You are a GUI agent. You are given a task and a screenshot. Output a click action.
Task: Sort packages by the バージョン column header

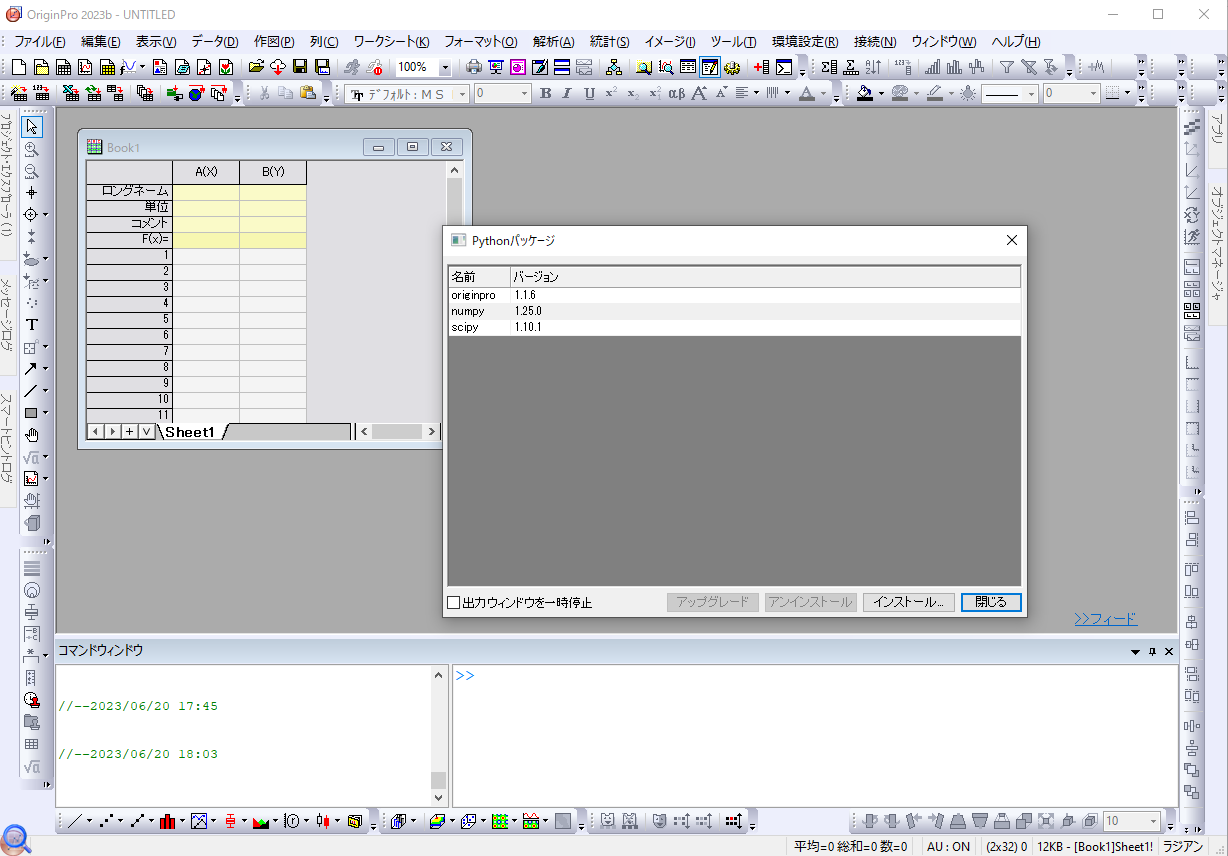765,277
